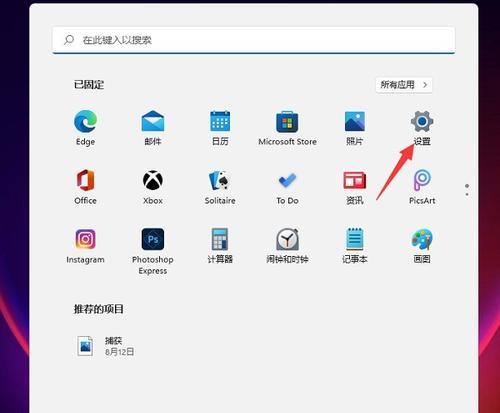The width and height of the screenshot is (500, 413).
Task: Open the 计算器 calculator
Action: point(220,246)
